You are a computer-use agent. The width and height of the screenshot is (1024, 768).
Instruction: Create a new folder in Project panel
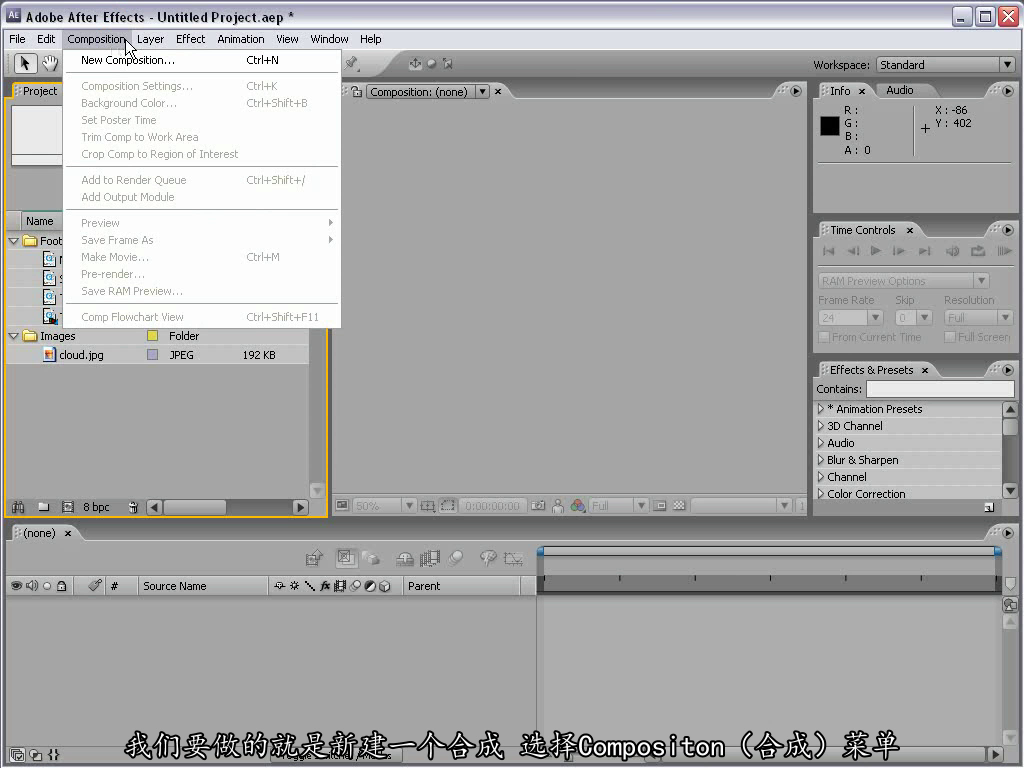pos(43,507)
